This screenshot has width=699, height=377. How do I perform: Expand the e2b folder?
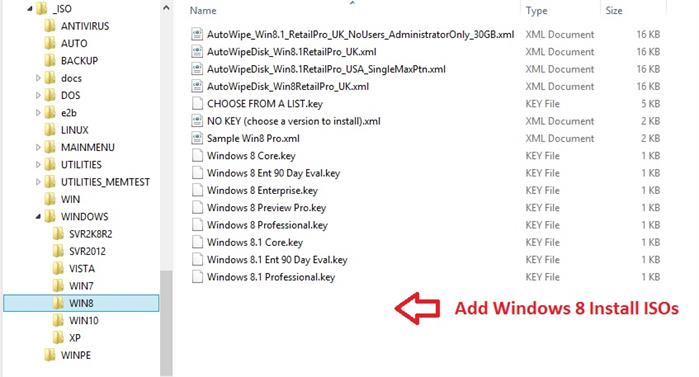tap(38, 113)
